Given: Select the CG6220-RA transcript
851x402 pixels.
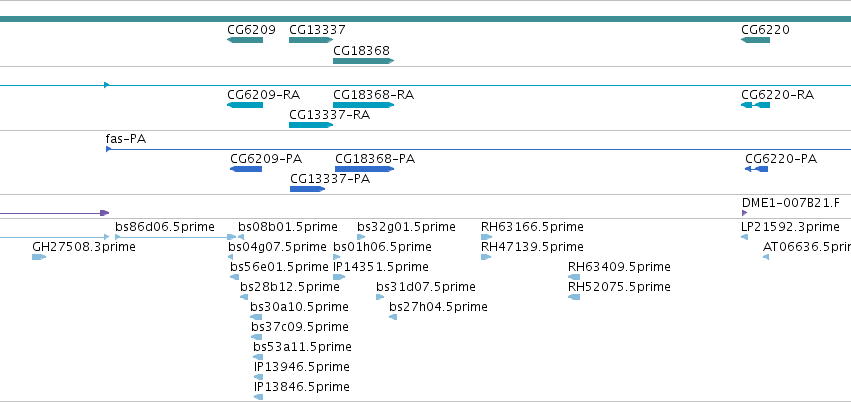Looking at the screenshot, I should pos(755,105).
